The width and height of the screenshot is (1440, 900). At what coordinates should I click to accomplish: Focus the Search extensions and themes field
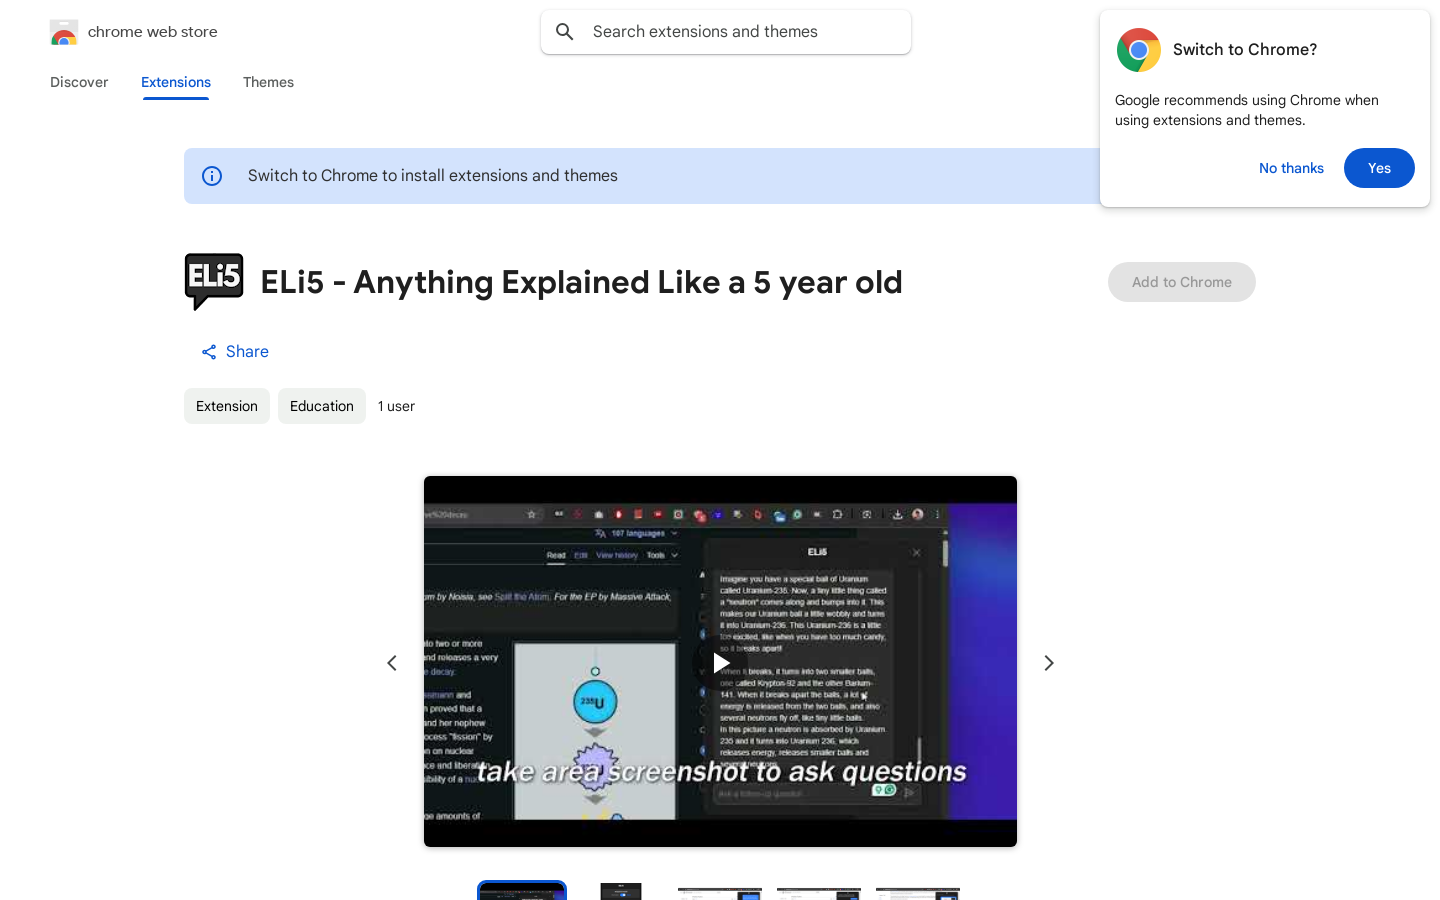pyautogui.click(x=726, y=32)
